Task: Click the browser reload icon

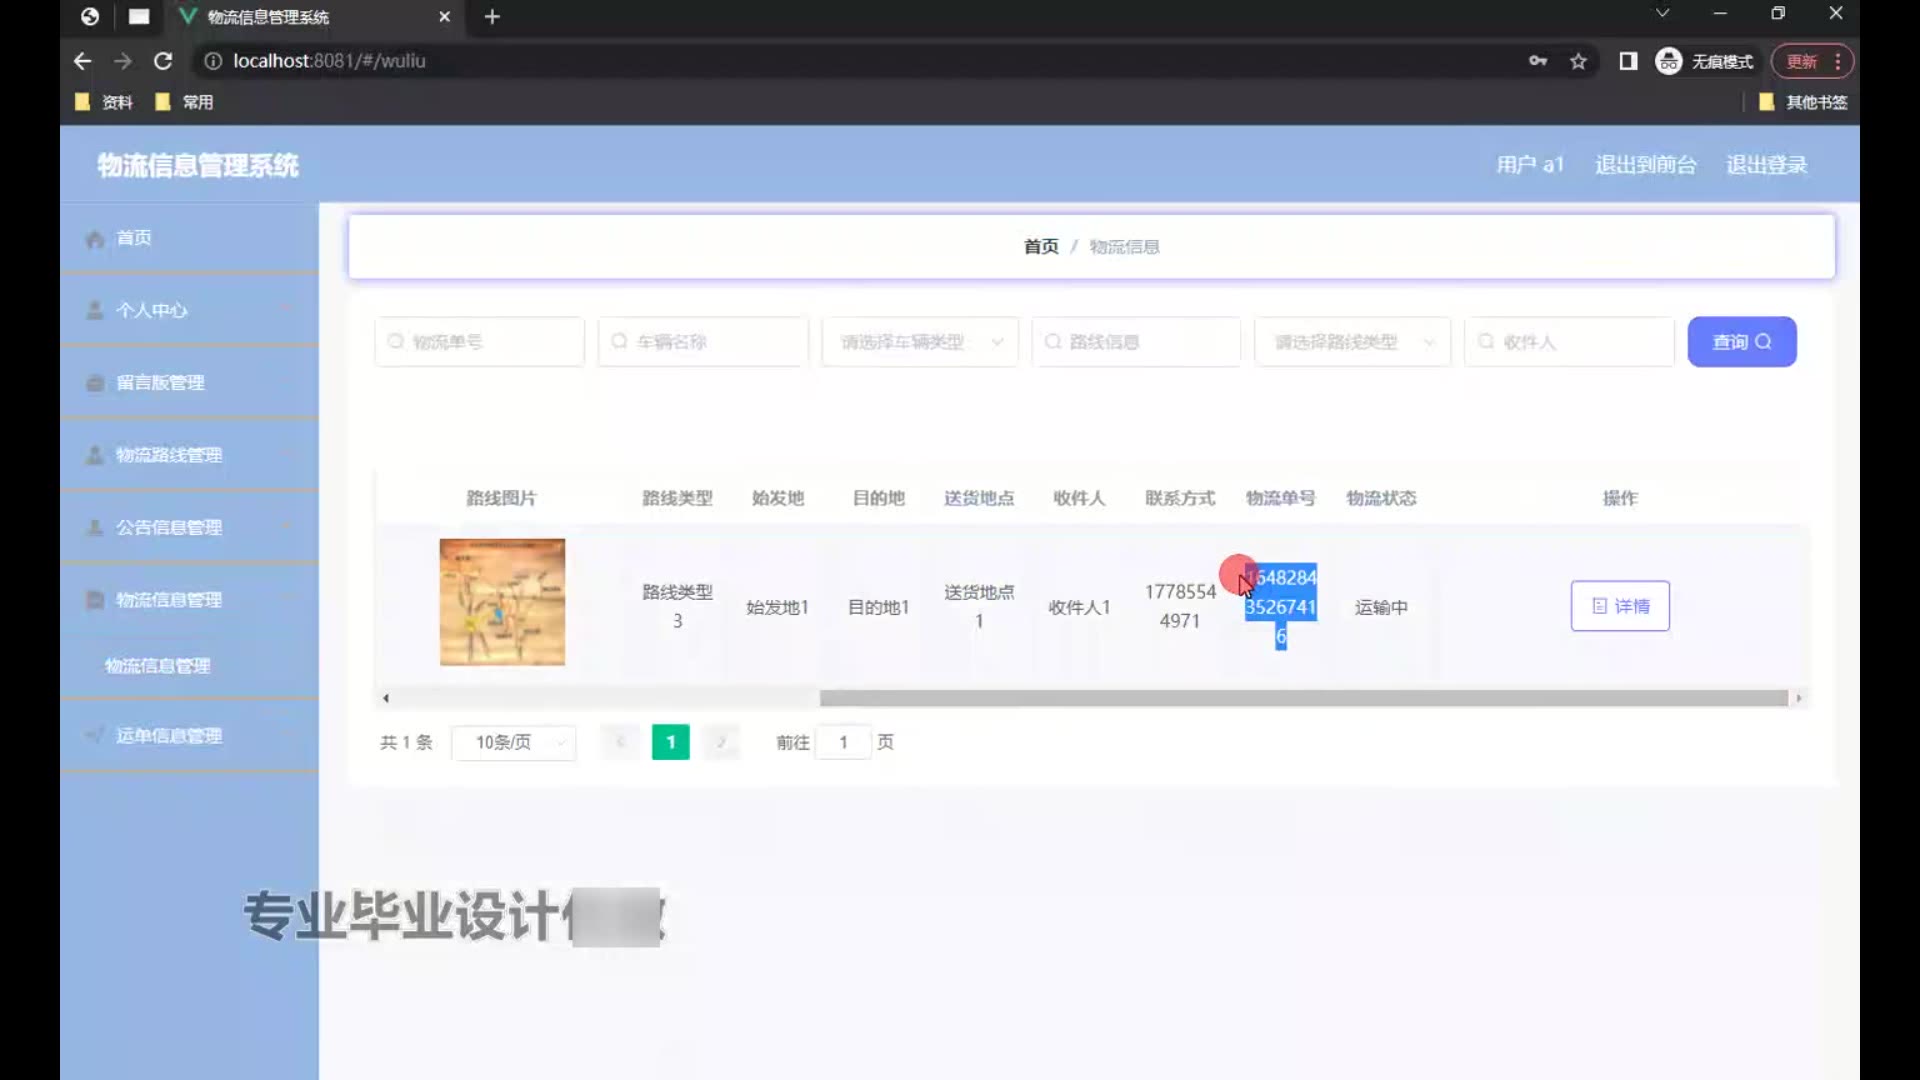Action: tap(163, 61)
